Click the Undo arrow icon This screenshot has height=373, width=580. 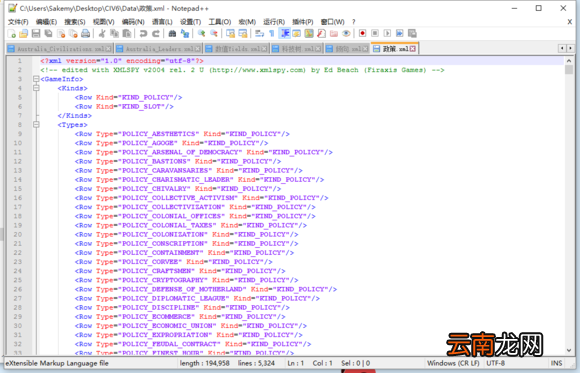(143, 34)
